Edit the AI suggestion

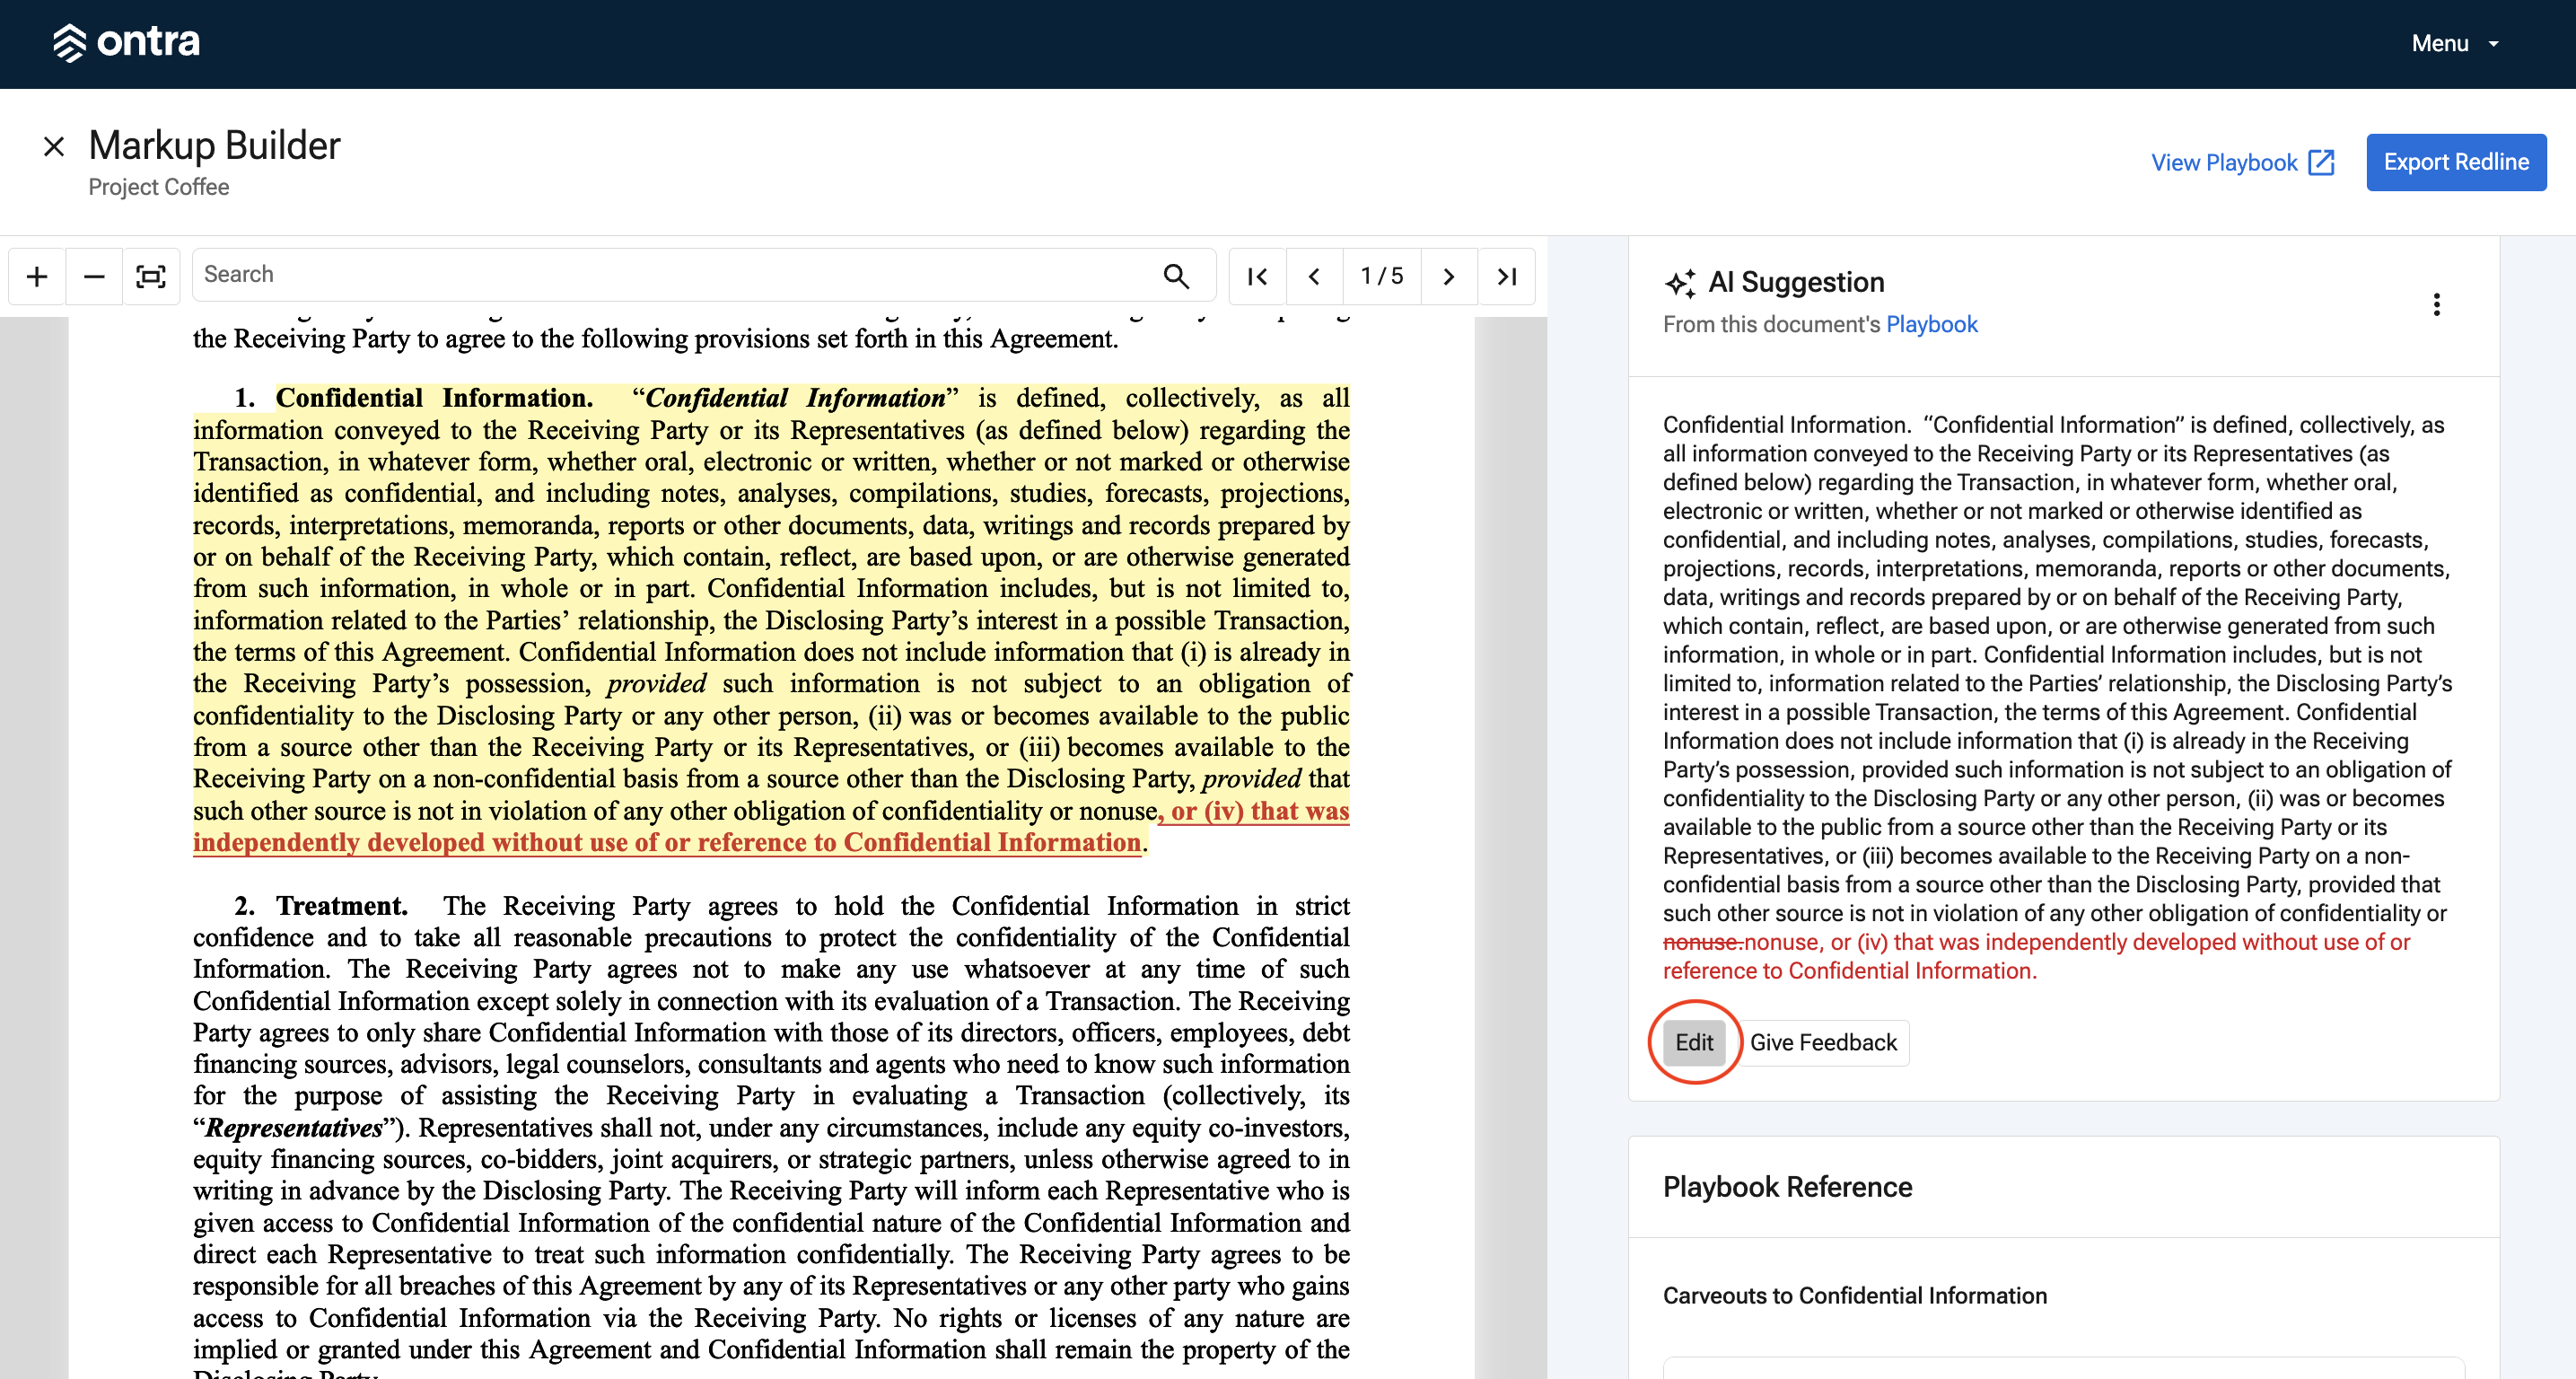(x=1694, y=1042)
